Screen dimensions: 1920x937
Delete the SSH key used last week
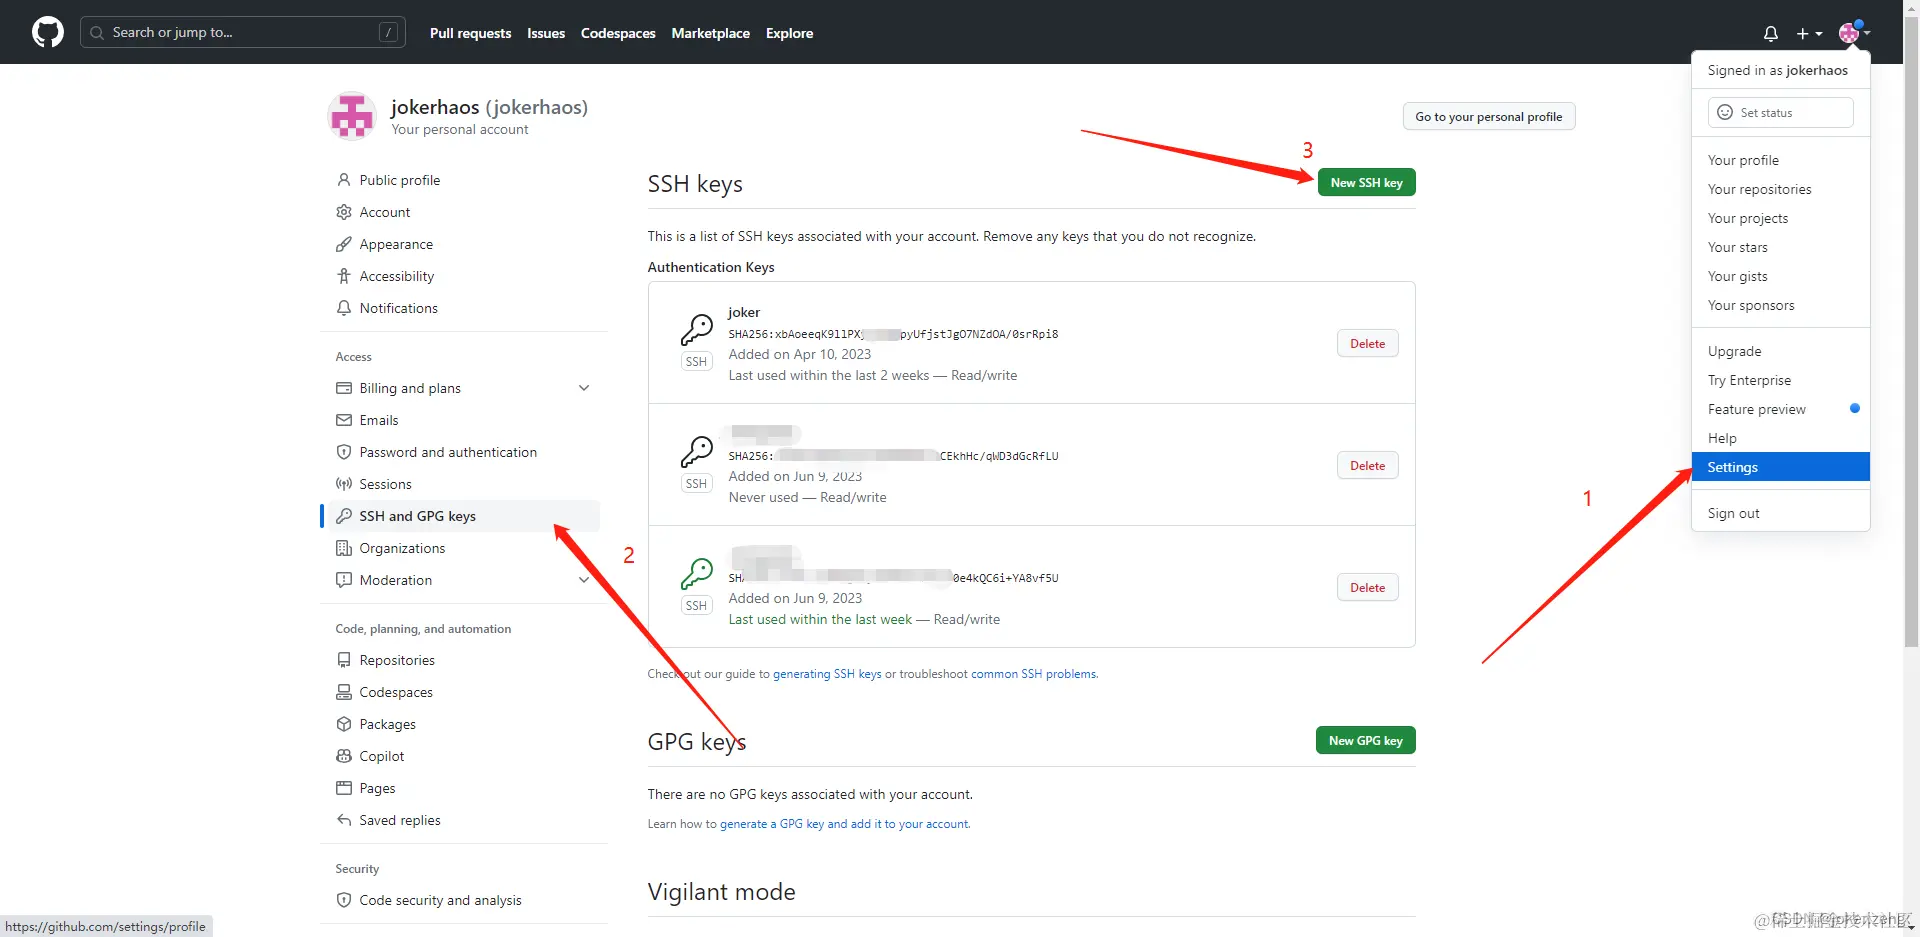coord(1367,587)
